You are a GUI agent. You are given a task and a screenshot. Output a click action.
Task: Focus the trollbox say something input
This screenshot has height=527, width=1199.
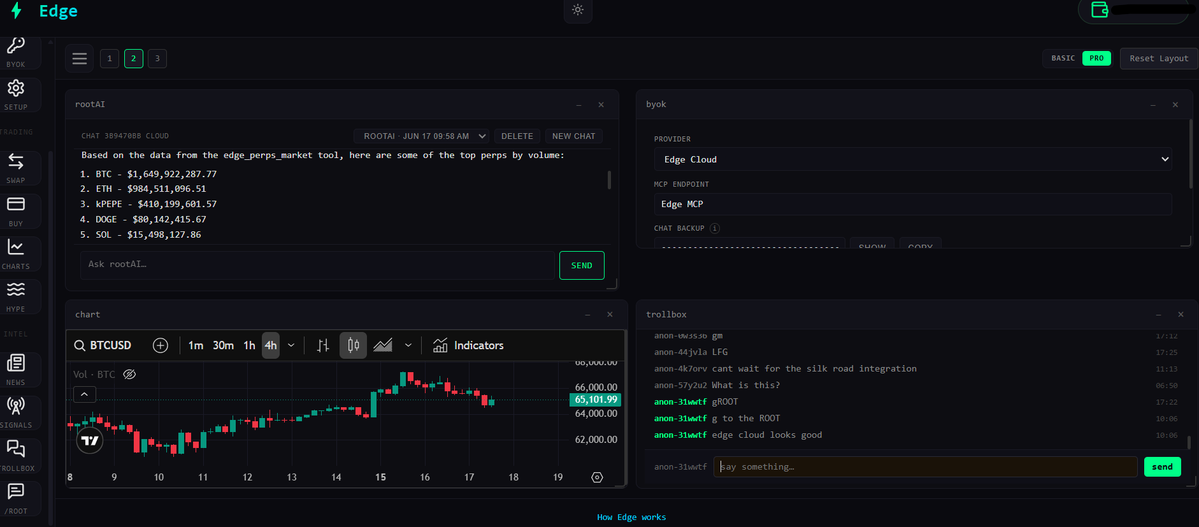click(925, 467)
